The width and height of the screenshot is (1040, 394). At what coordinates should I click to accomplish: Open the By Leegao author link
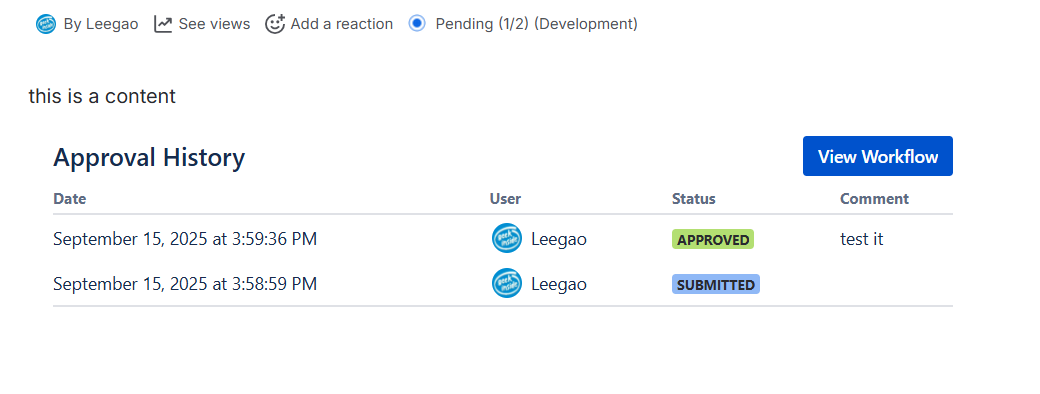(101, 25)
